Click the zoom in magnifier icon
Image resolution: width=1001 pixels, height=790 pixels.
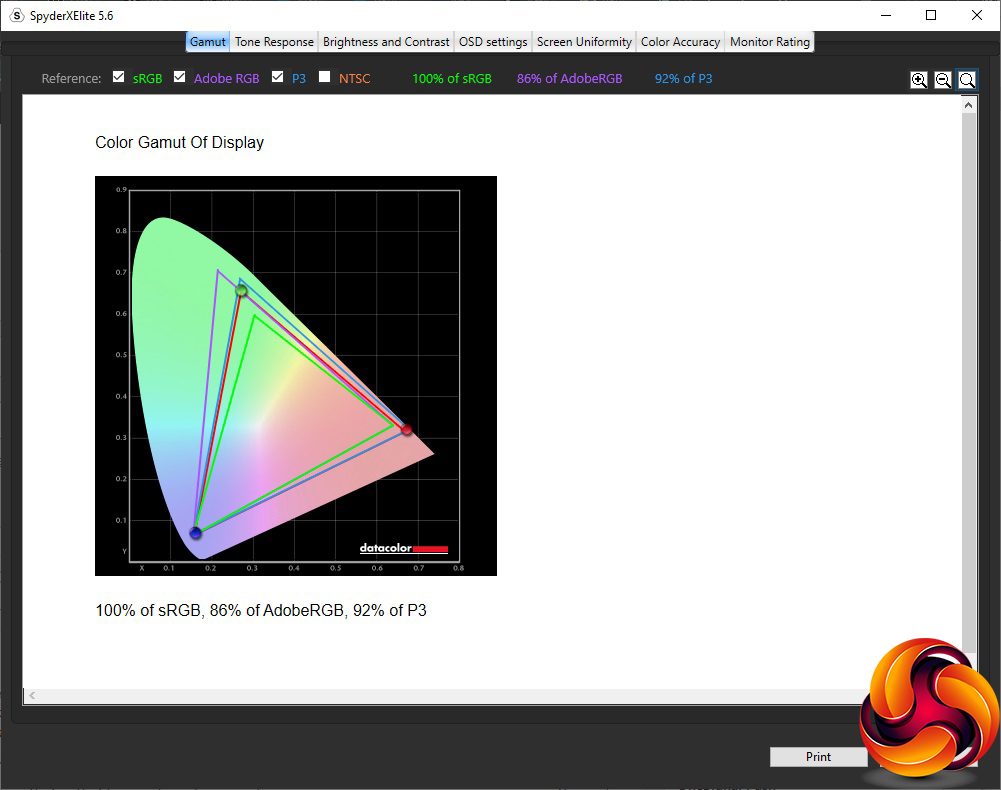point(919,80)
